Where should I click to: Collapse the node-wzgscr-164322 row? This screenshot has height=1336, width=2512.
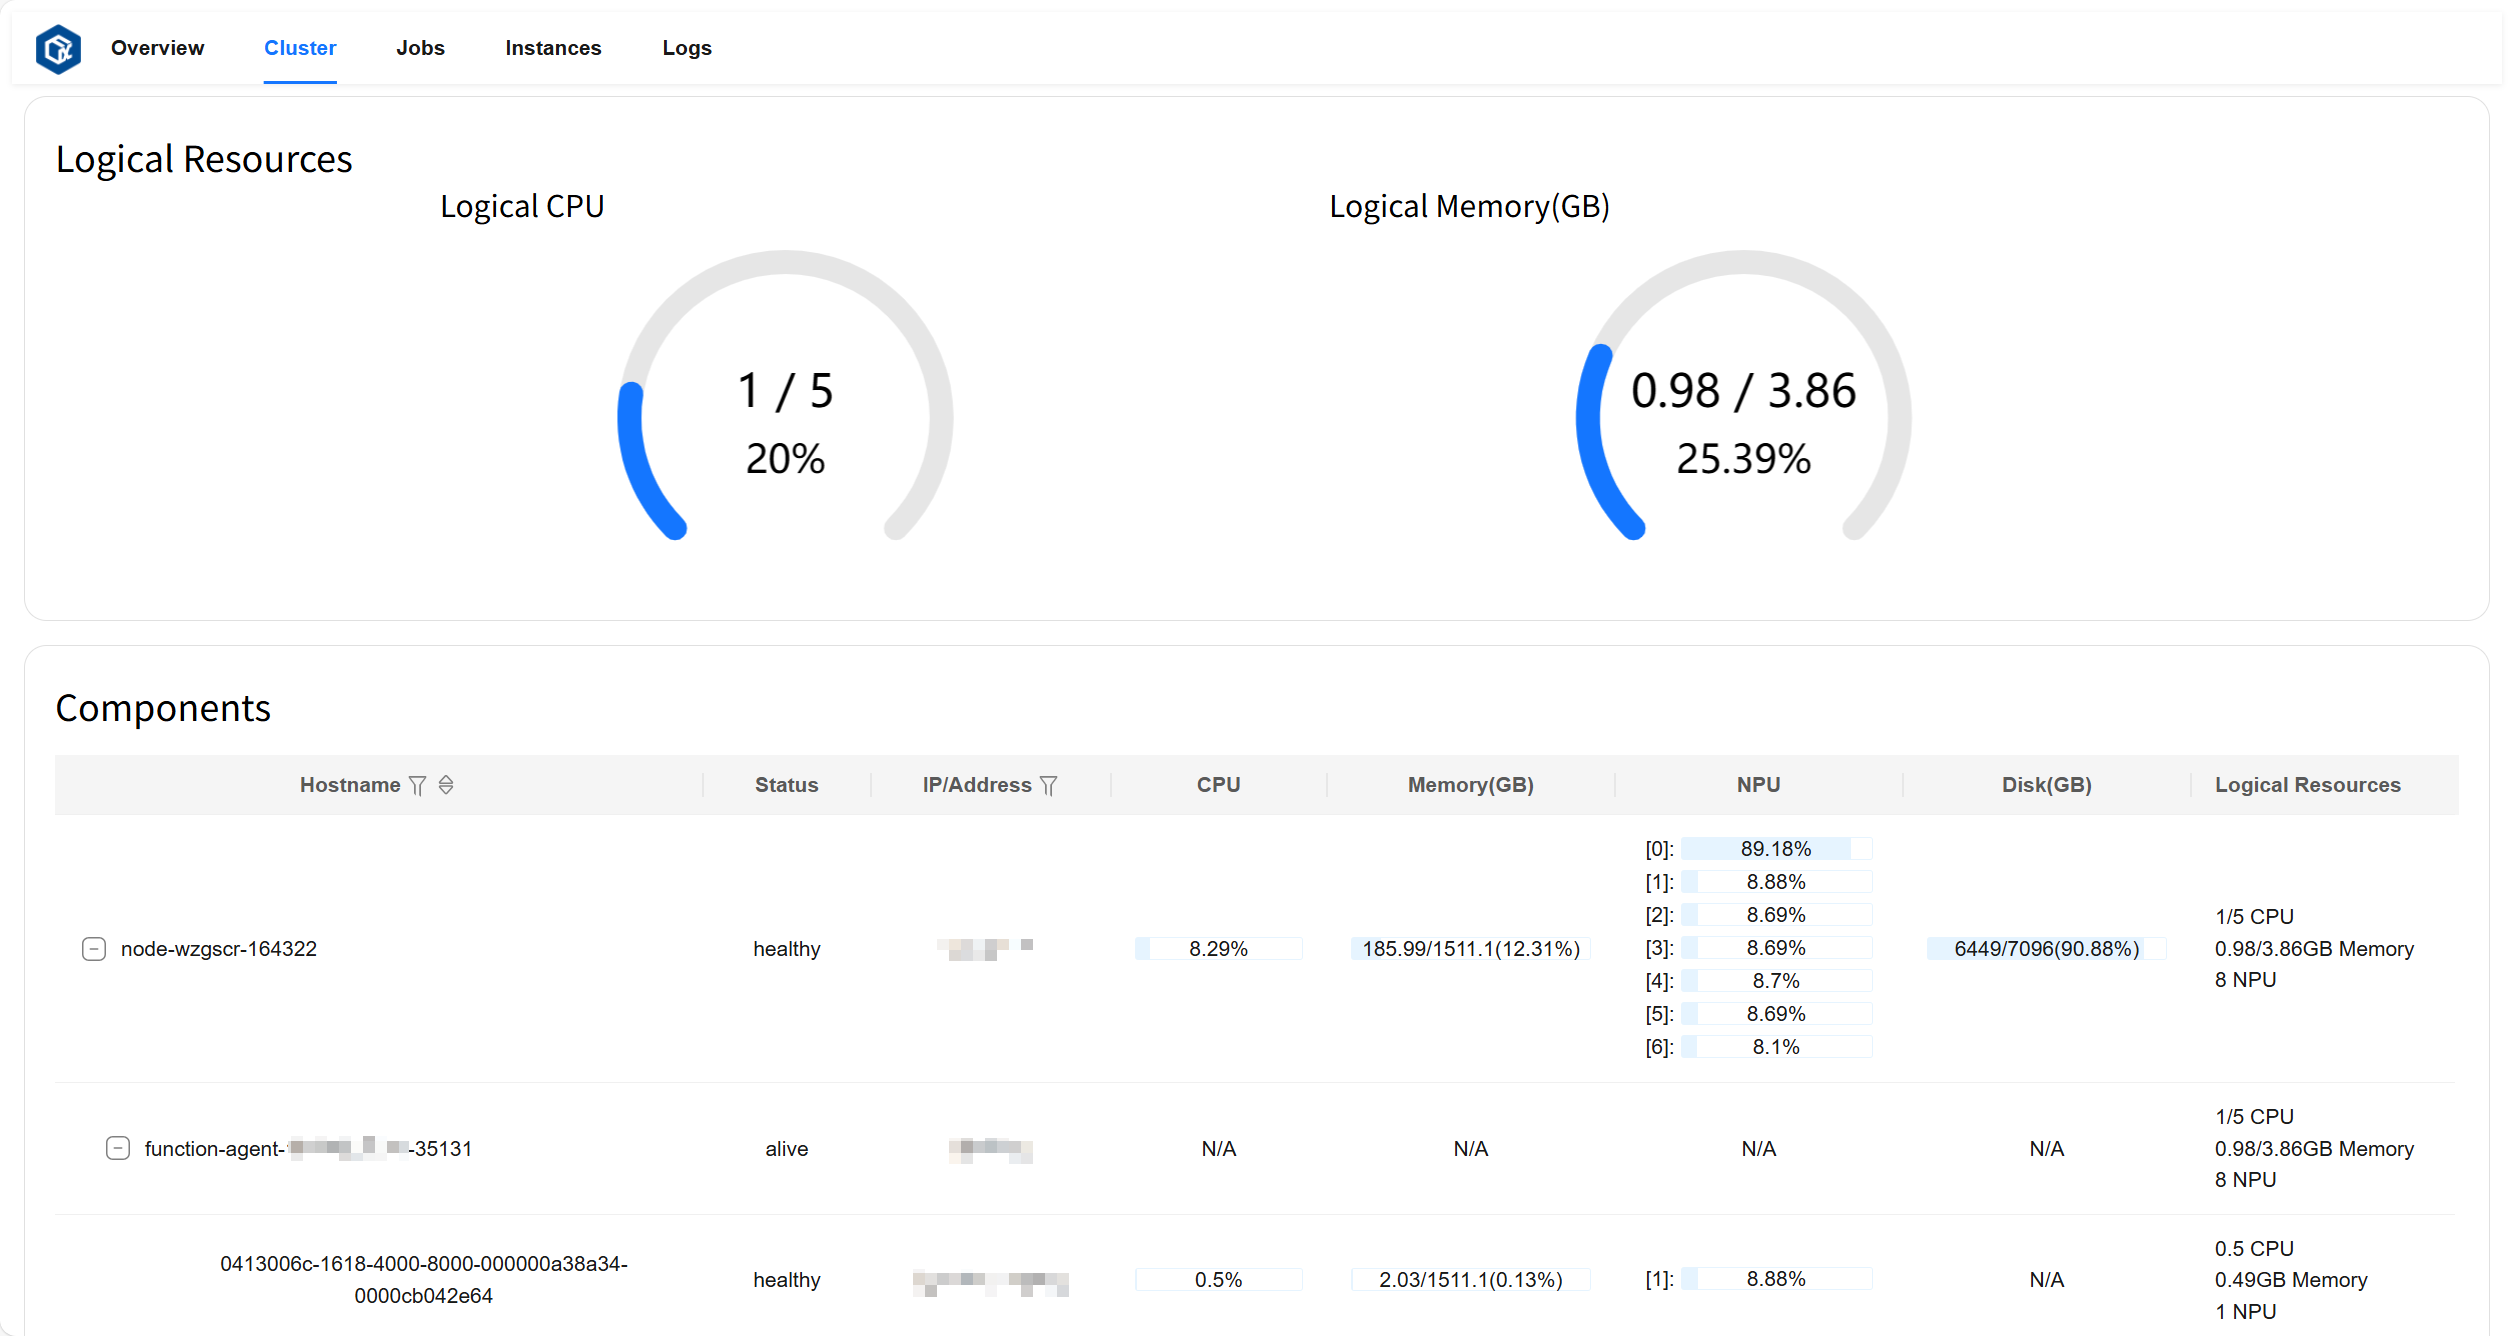pyautogui.click(x=94, y=949)
